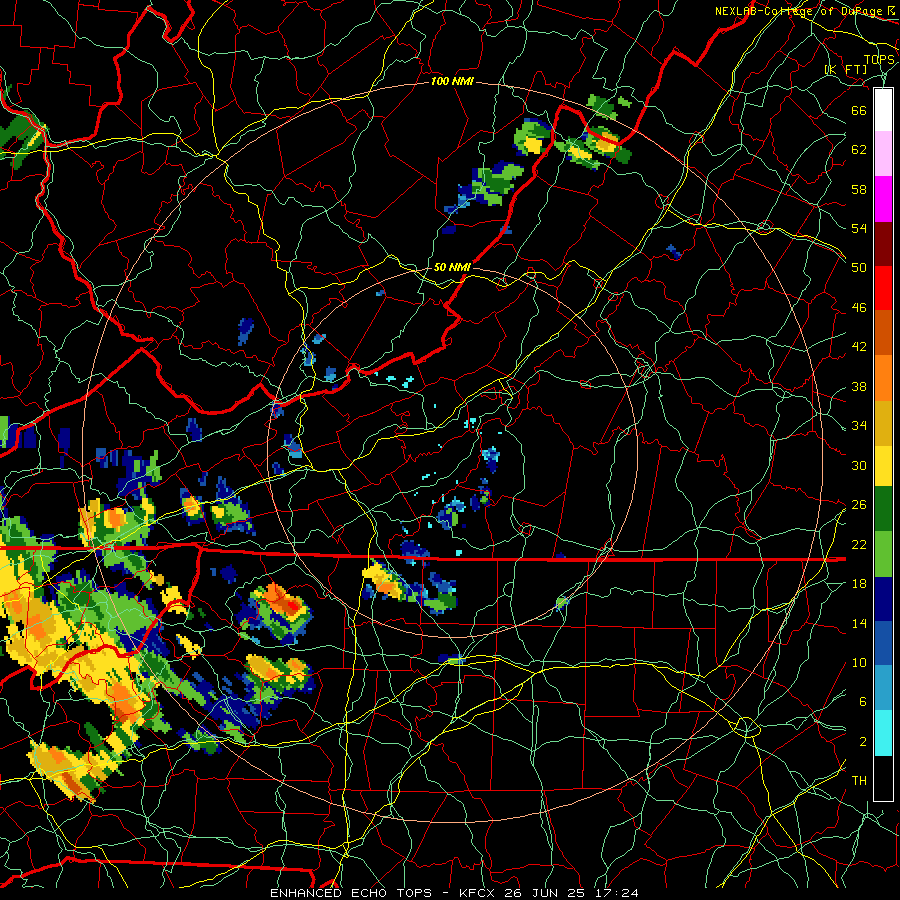This screenshot has width=900, height=900.
Task: Click the magenta legend swatch
Action: pyautogui.click(x=883, y=199)
